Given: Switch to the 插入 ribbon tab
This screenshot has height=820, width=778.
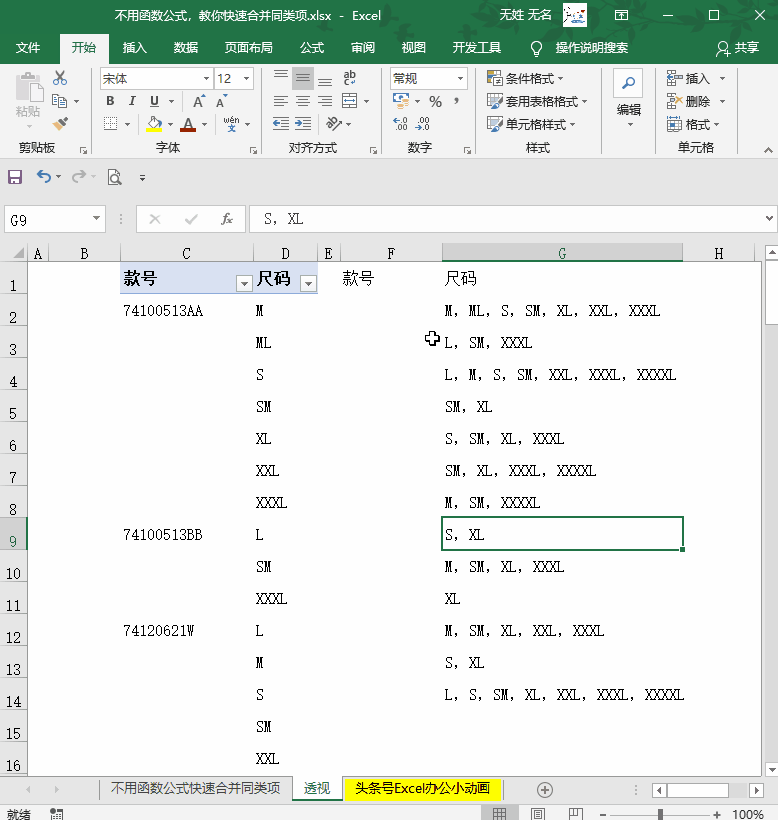Looking at the screenshot, I should point(134,48).
